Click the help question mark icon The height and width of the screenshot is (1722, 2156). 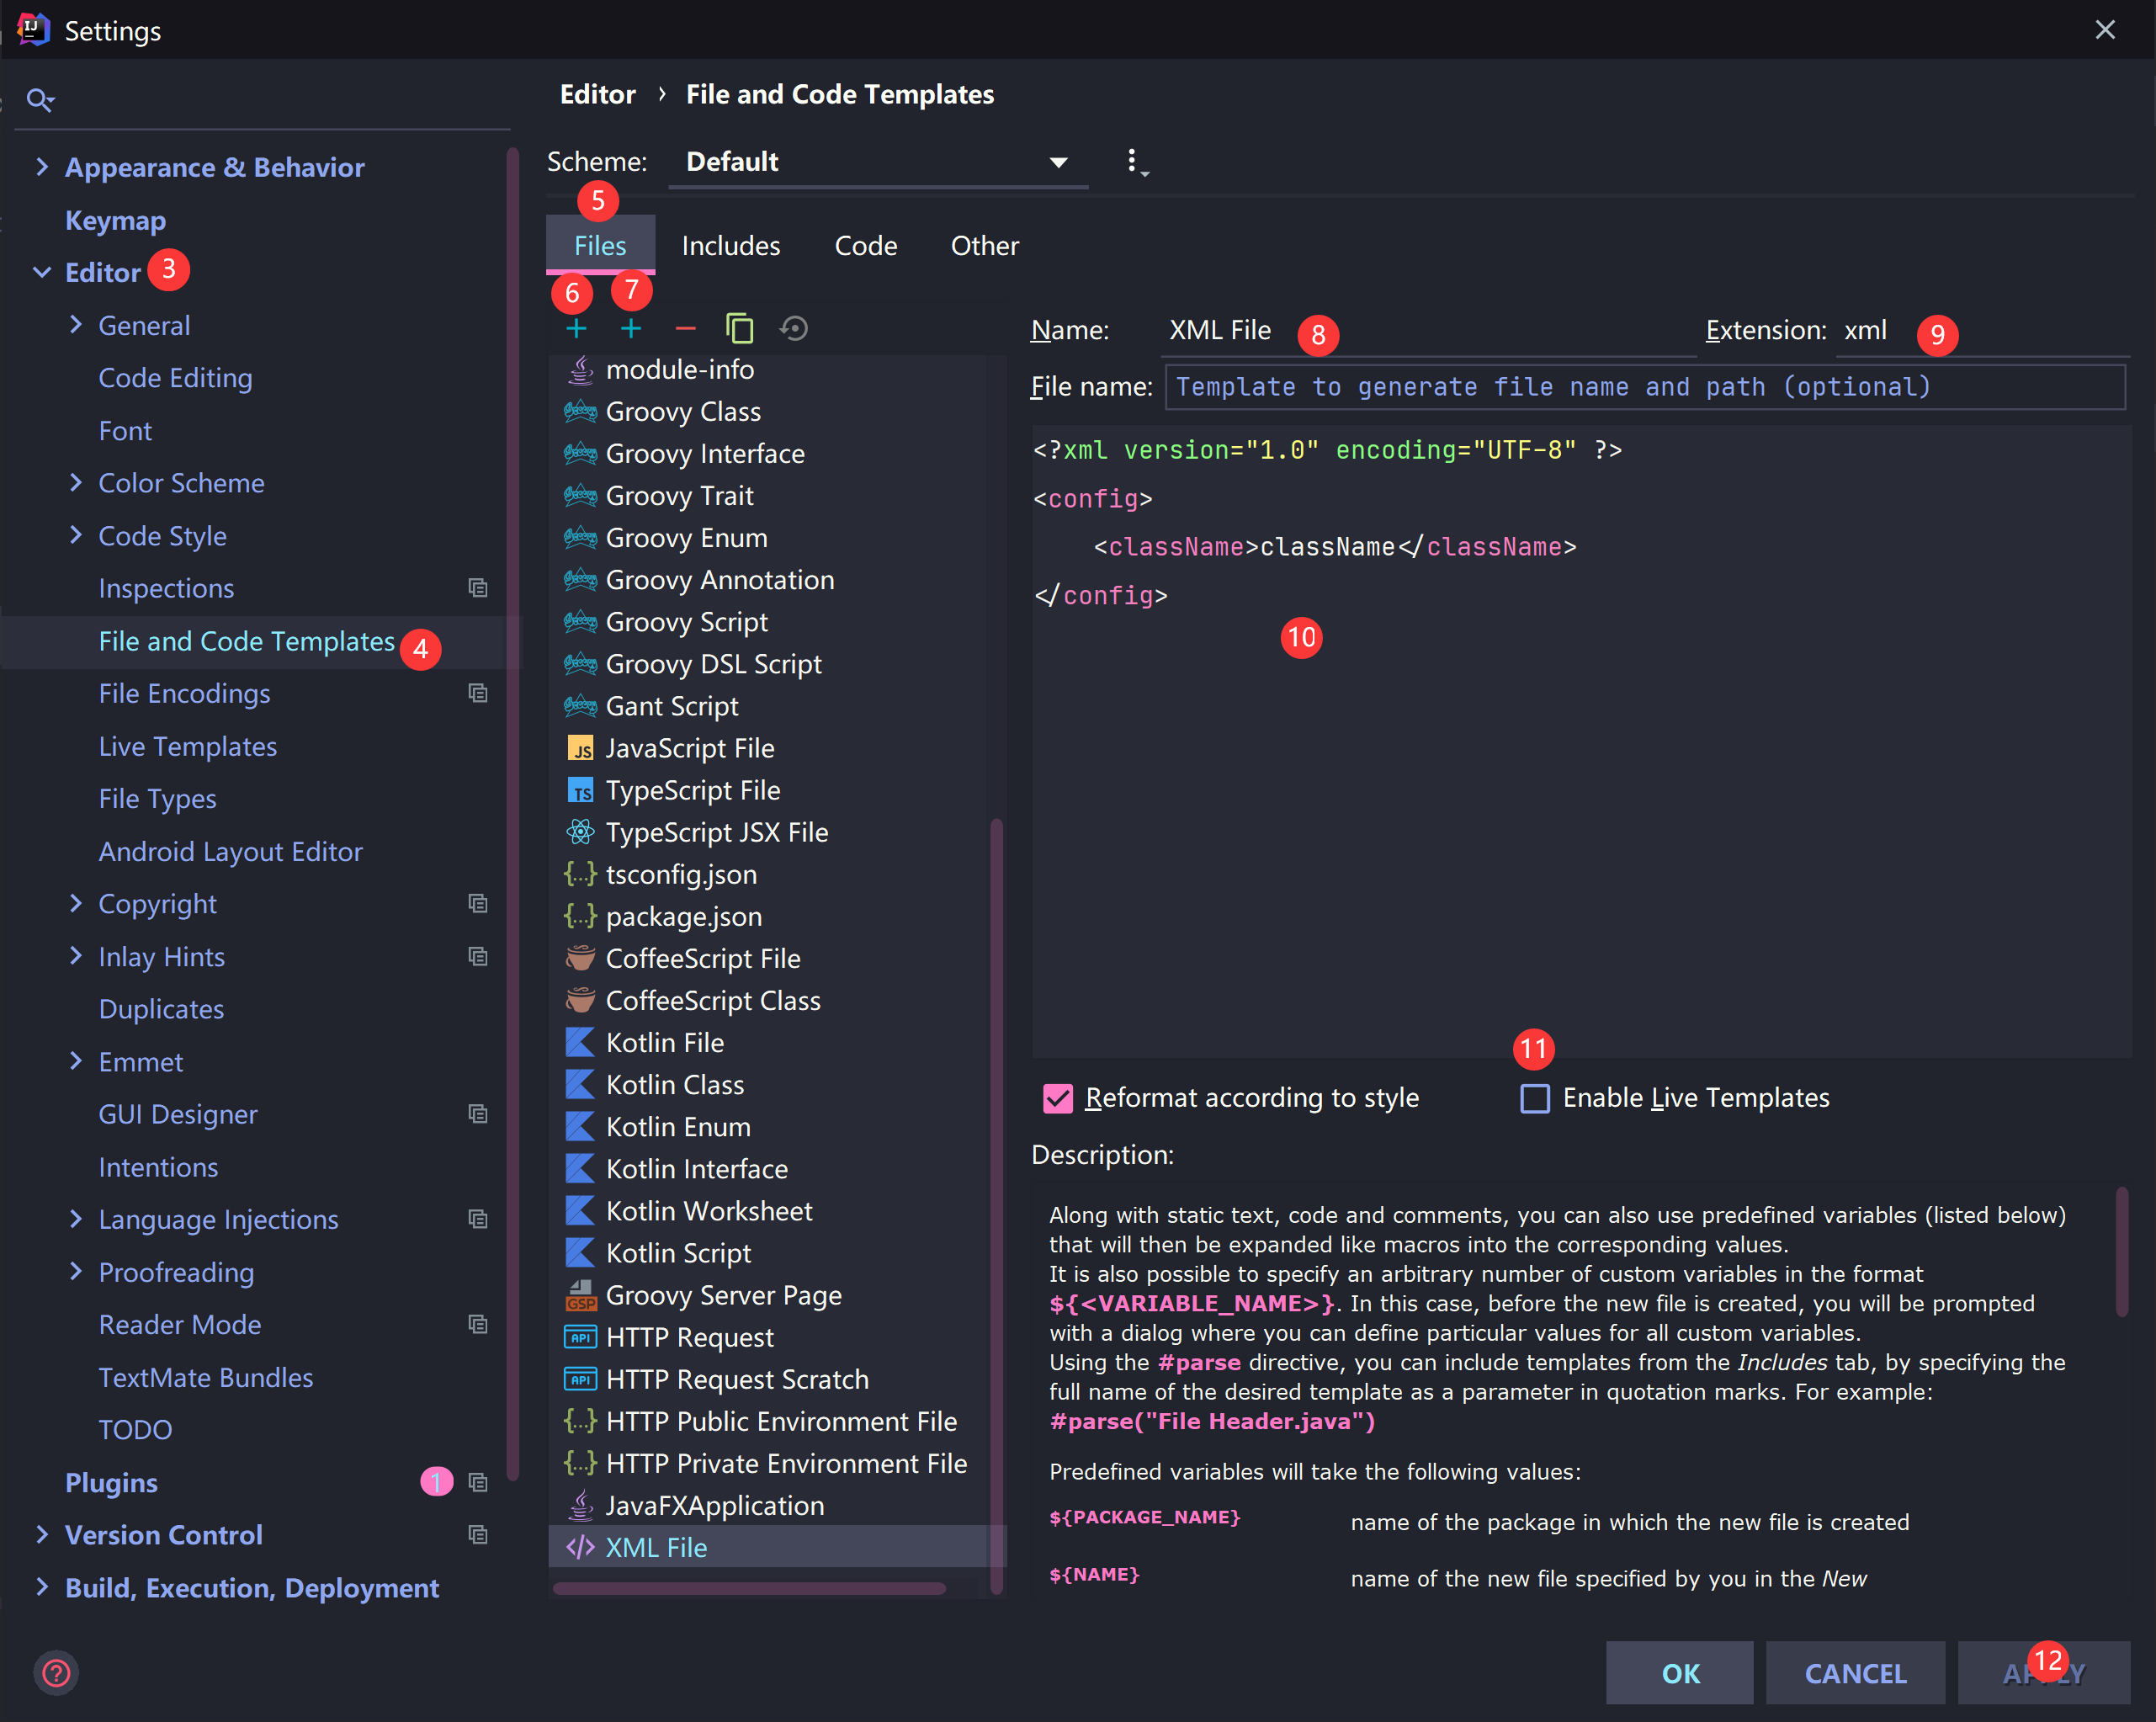tap(56, 1673)
